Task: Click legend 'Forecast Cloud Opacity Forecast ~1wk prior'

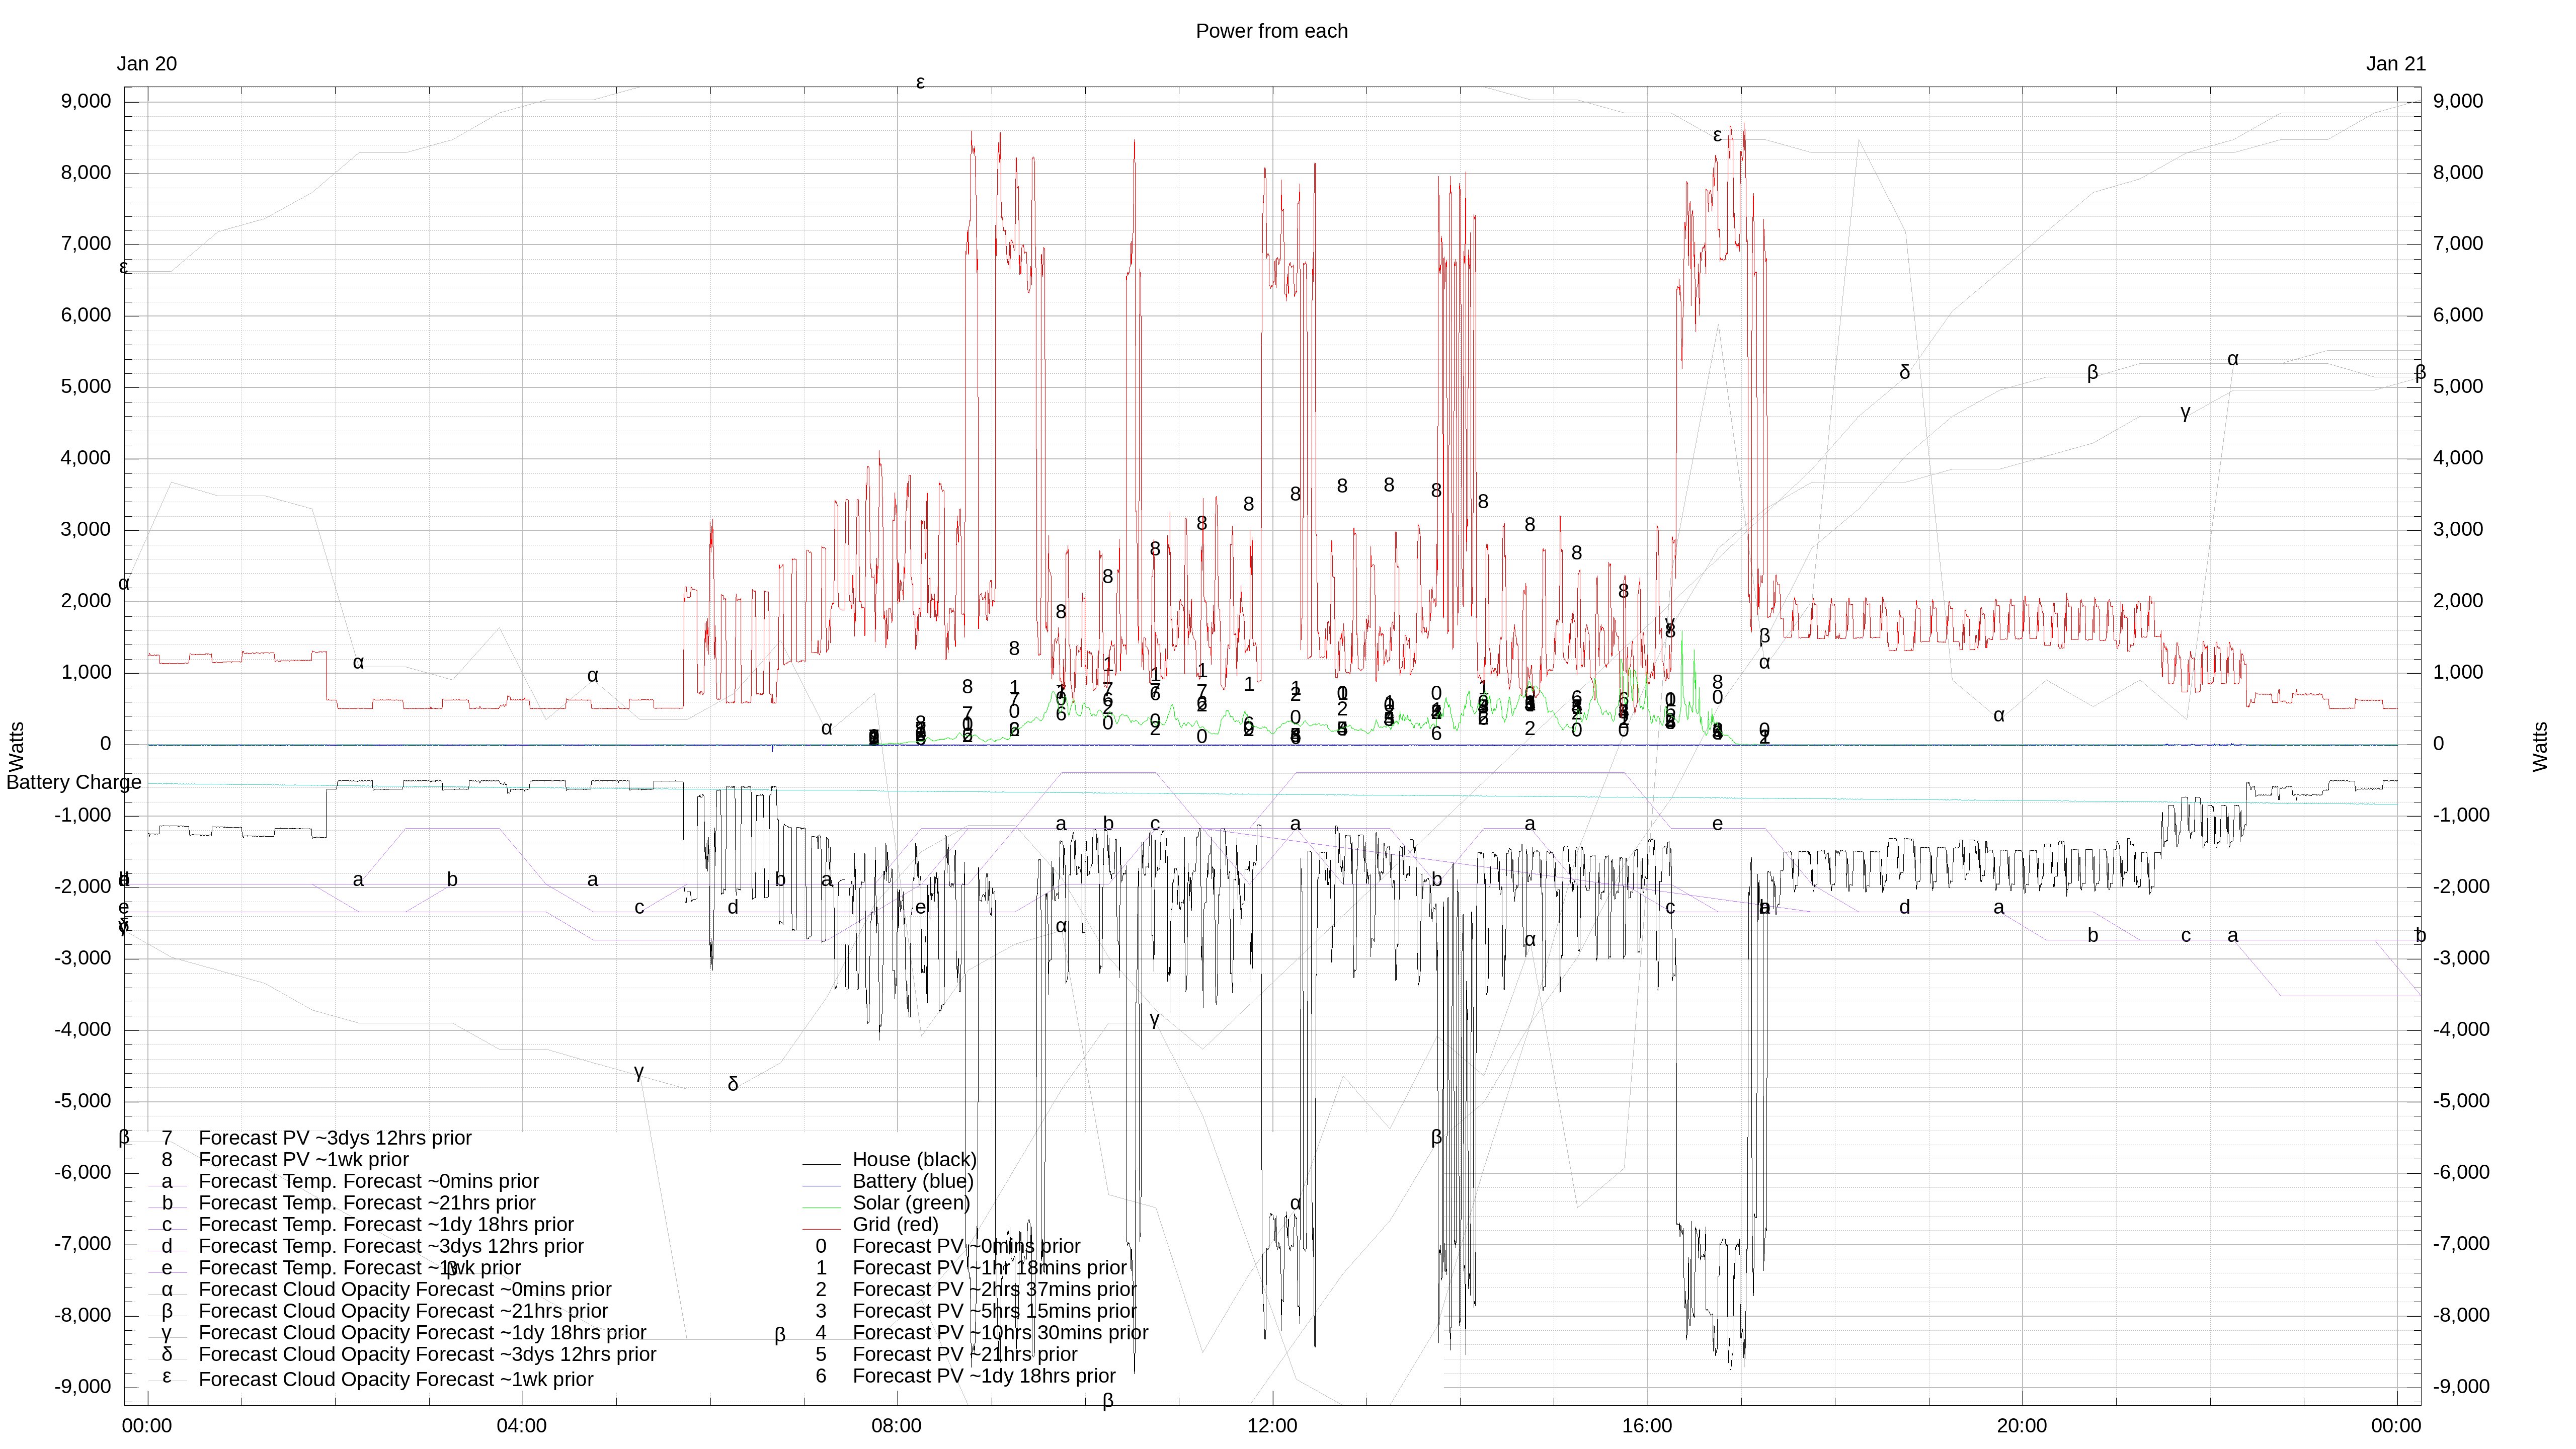Action: click(x=396, y=1379)
